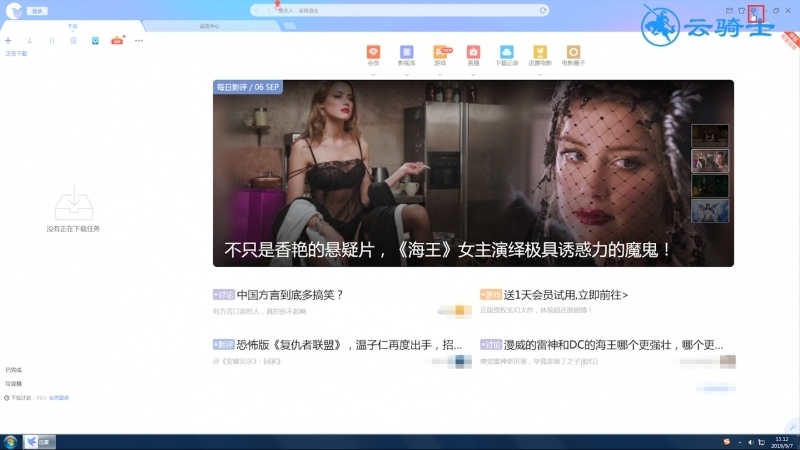Click the Sogou input icon in the system tray
800x450 pixels.
(x=727, y=442)
